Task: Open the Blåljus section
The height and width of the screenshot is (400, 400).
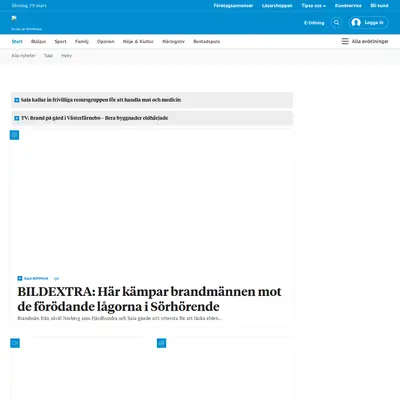Action: [x=38, y=41]
